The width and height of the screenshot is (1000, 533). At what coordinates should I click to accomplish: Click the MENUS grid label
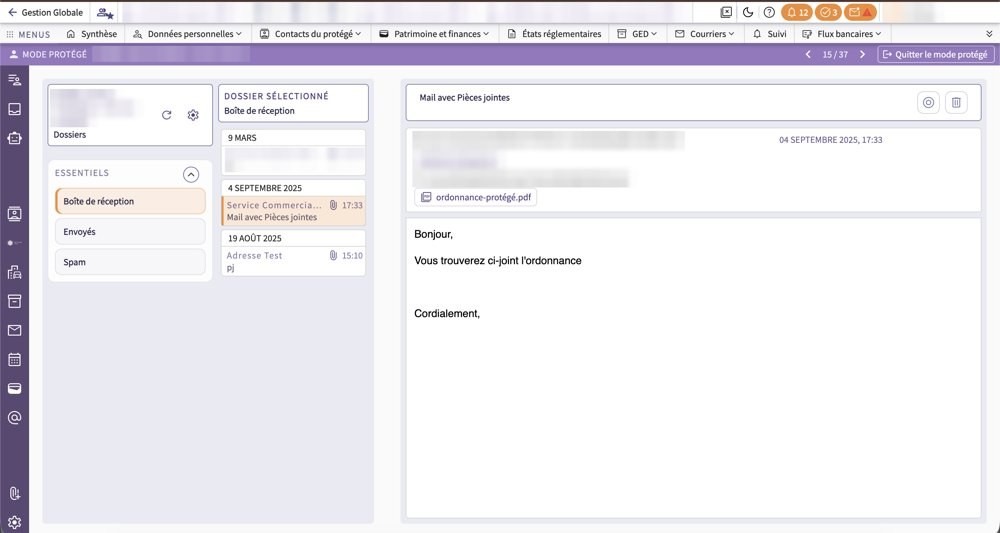(28, 34)
